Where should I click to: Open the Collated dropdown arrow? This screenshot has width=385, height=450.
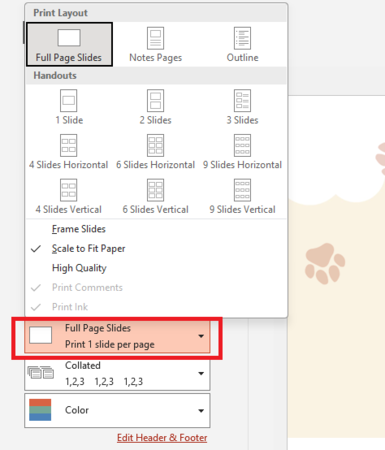[x=201, y=373]
